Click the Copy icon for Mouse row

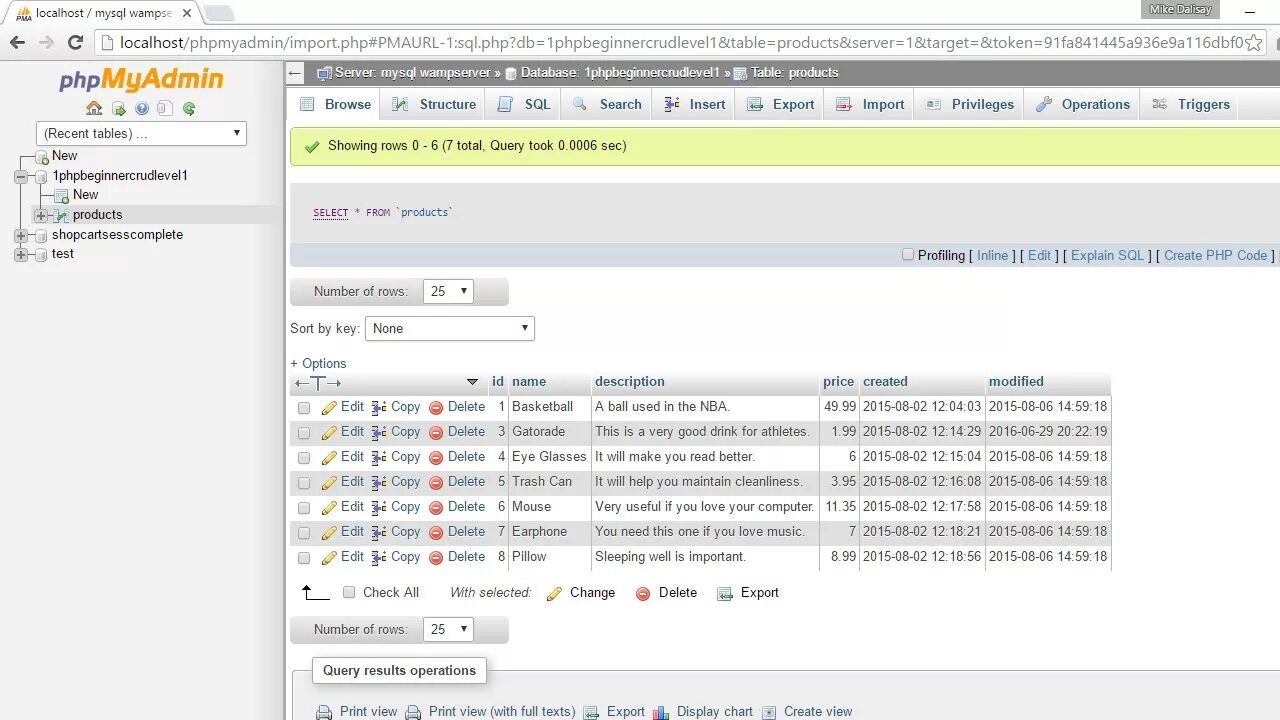click(x=379, y=508)
